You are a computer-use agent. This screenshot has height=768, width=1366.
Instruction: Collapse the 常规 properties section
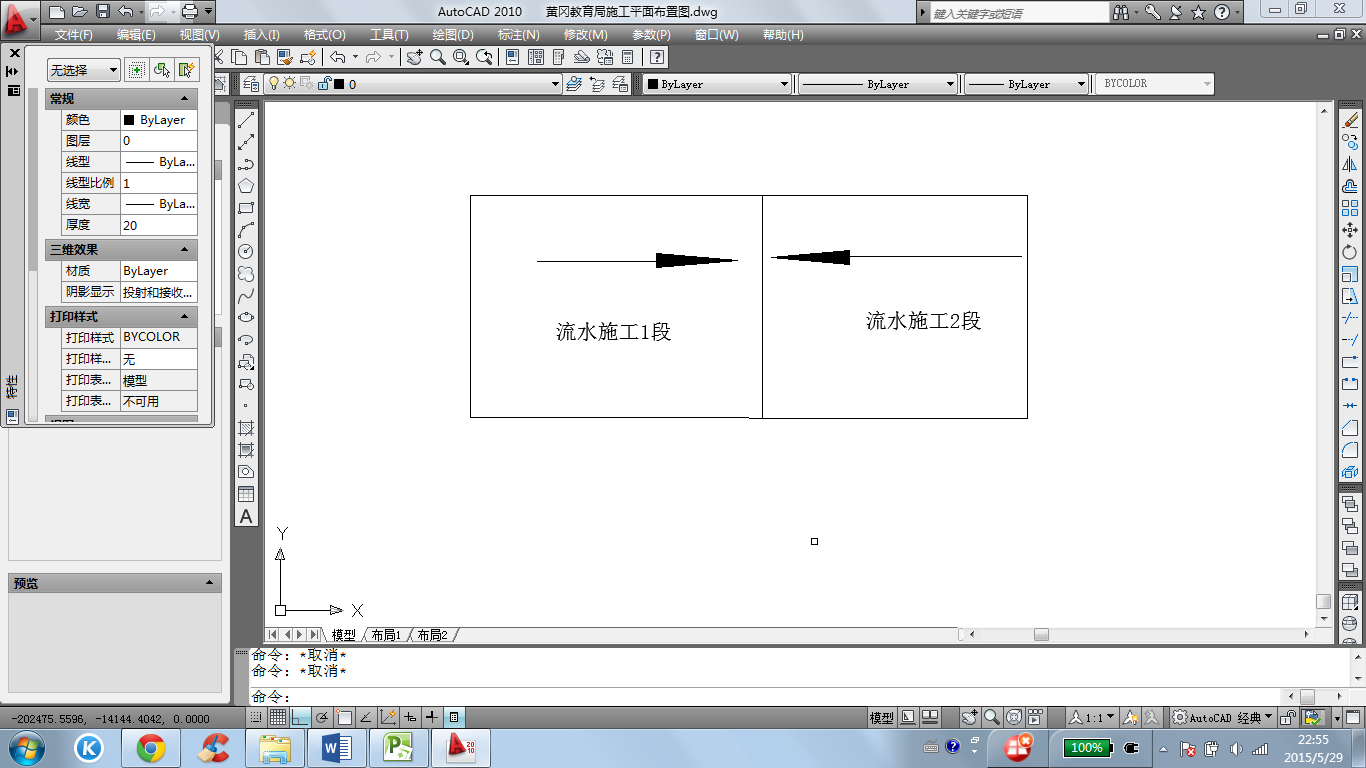point(184,98)
